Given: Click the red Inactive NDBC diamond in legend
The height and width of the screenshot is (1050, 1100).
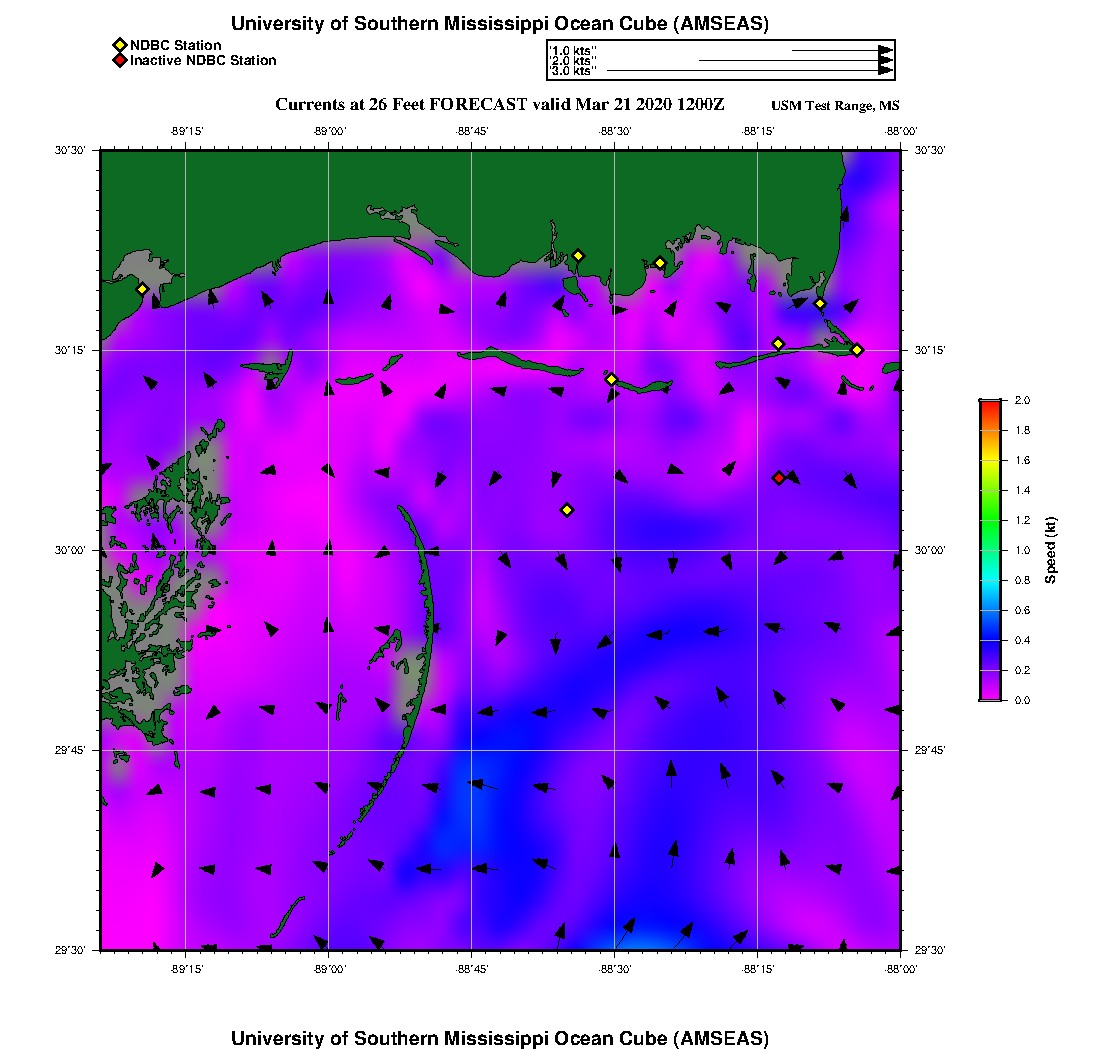Looking at the screenshot, I should 119,60.
